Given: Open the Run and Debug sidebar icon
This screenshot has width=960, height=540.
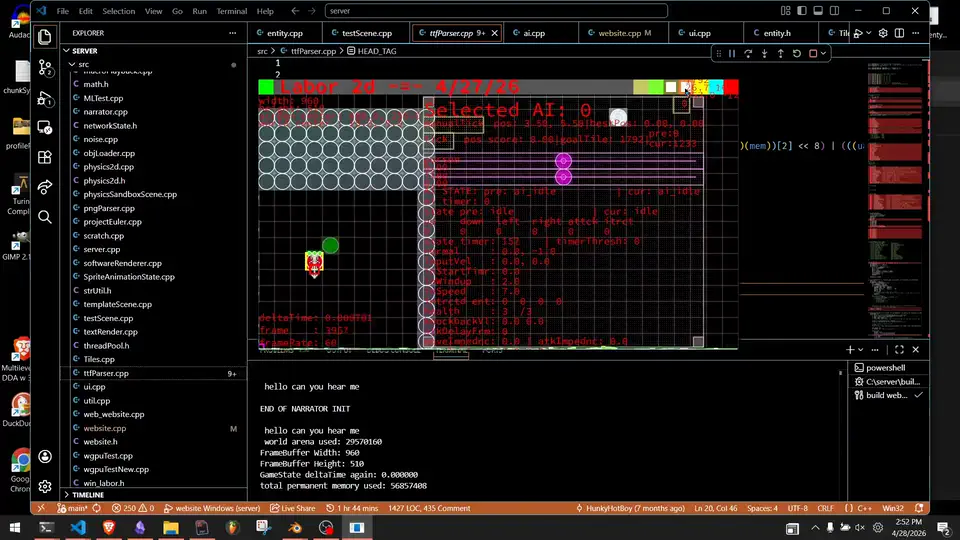Looking at the screenshot, I should coord(45,98).
